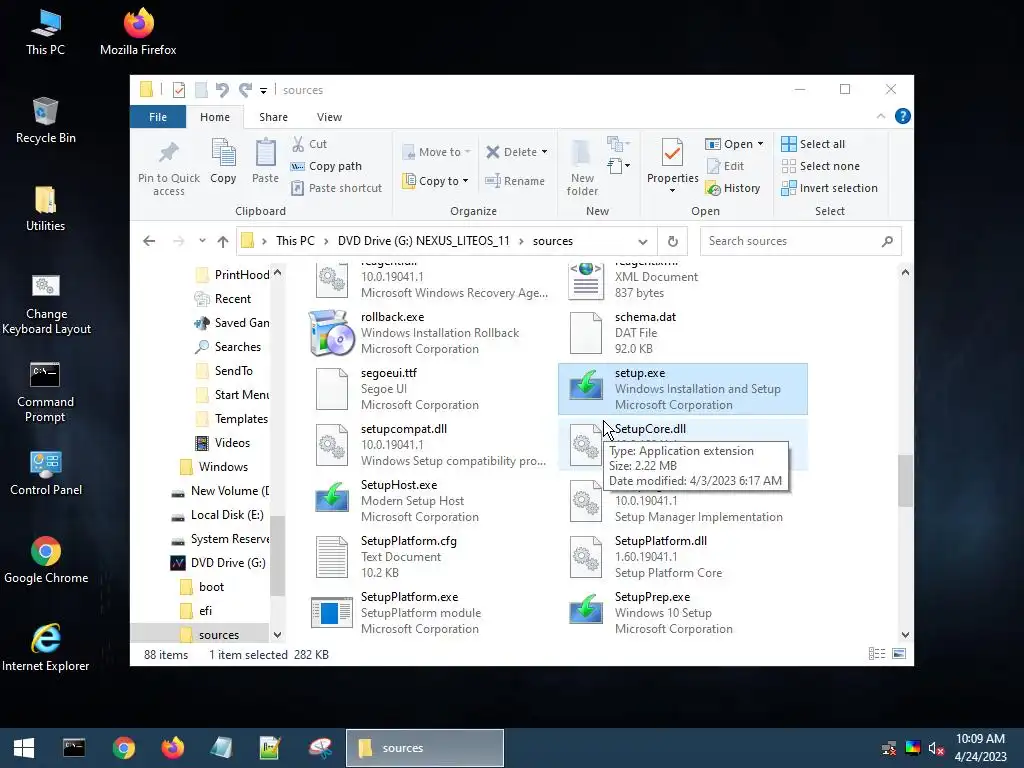This screenshot has width=1024, height=768.
Task: Click the Up one level arrow
Action: tap(223, 241)
